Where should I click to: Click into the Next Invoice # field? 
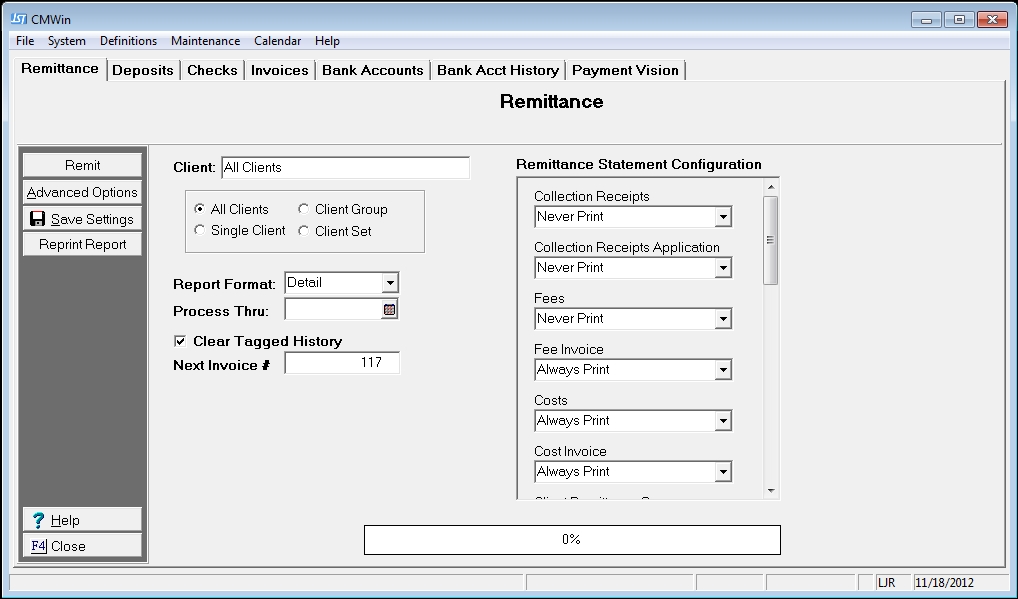342,363
